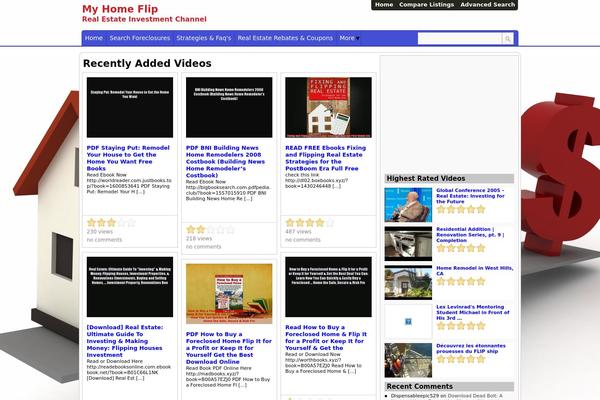The image size is (600, 400).
Task: Open the yellow Foreclosed Home book thumbnail
Action: [229, 294]
